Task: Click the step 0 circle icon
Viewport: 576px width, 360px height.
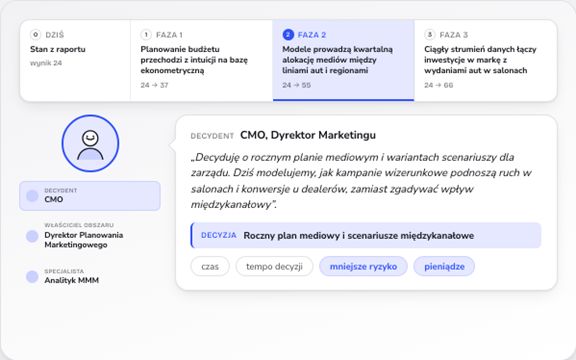Action: pyautogui.click(x=35, y=35)
